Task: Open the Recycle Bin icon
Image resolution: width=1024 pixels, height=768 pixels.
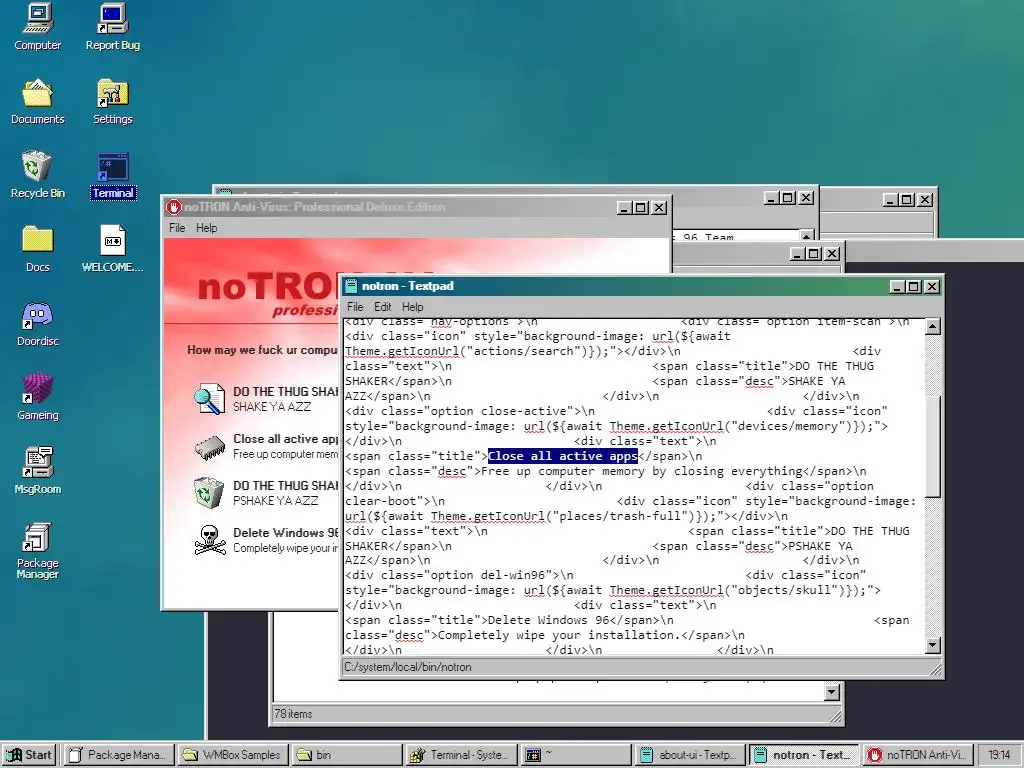Action: (37, 174)
